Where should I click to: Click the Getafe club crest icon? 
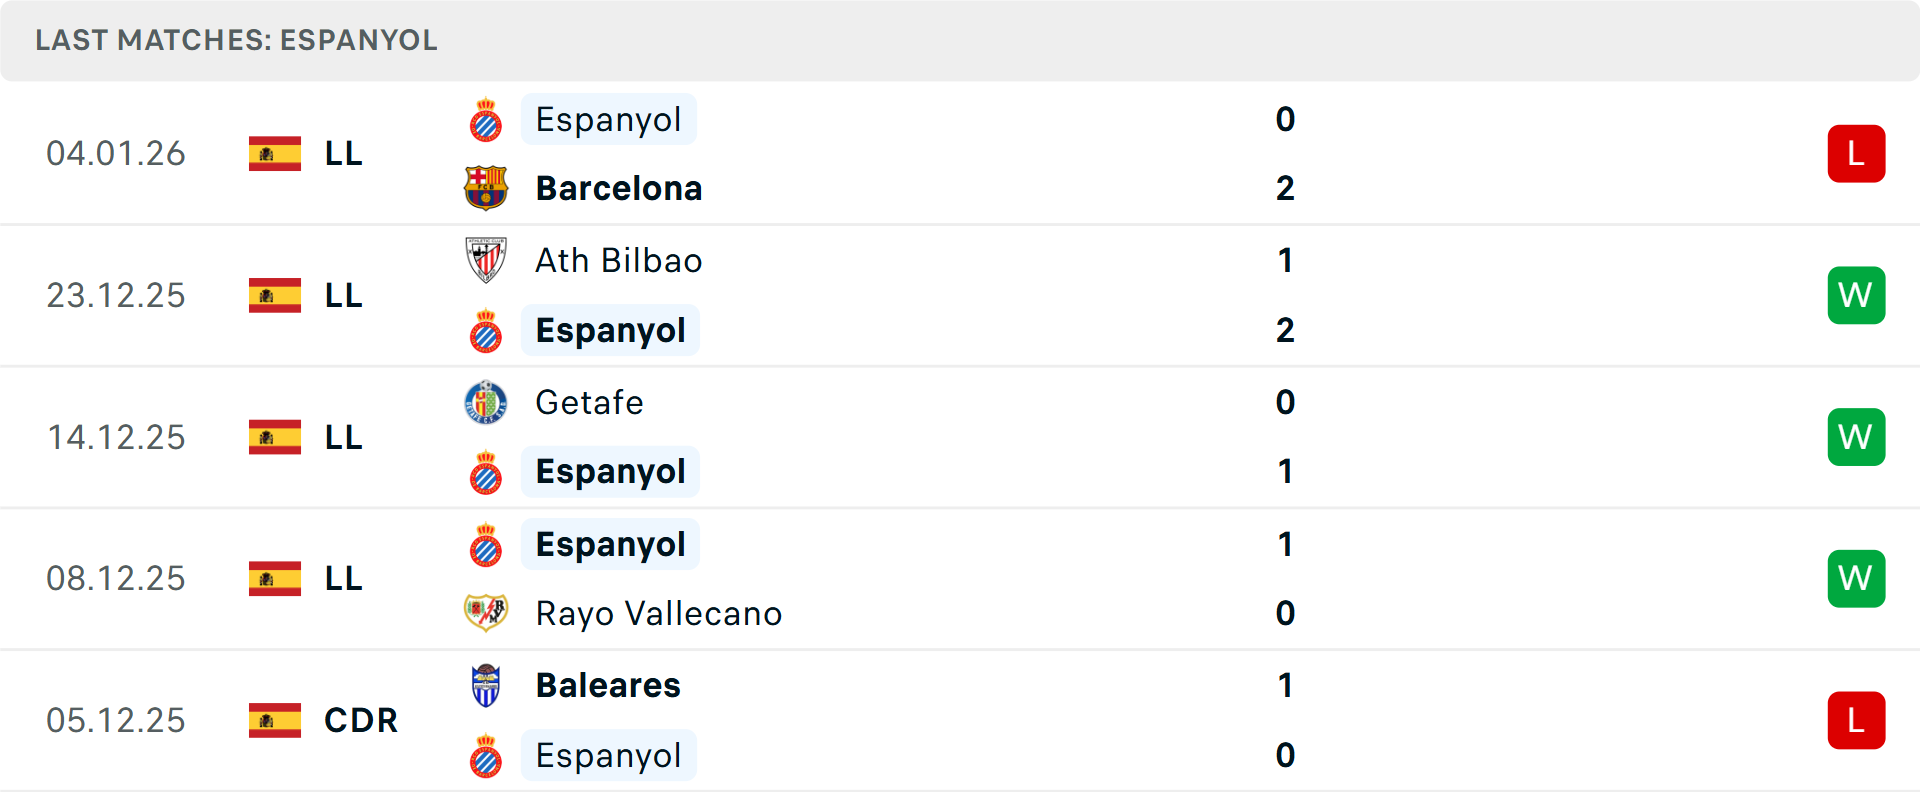(486, 402)
